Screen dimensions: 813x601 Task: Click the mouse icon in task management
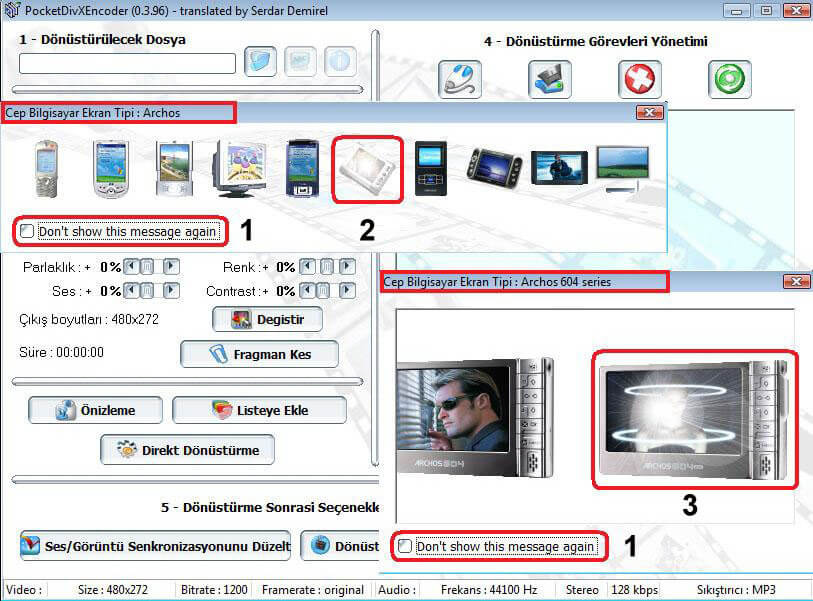[460, 79]
